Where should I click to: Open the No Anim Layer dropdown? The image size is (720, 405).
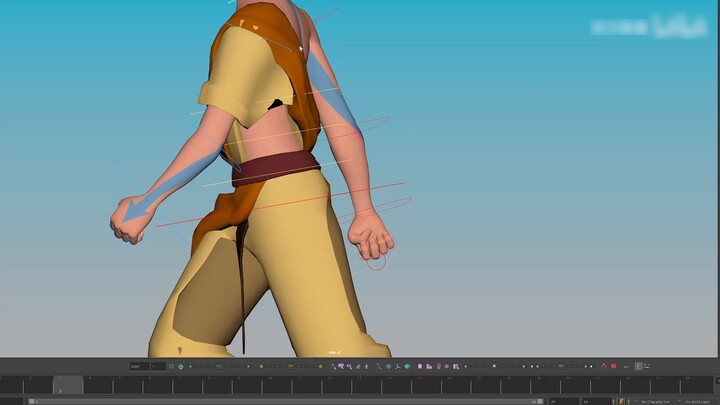(698, 400)
